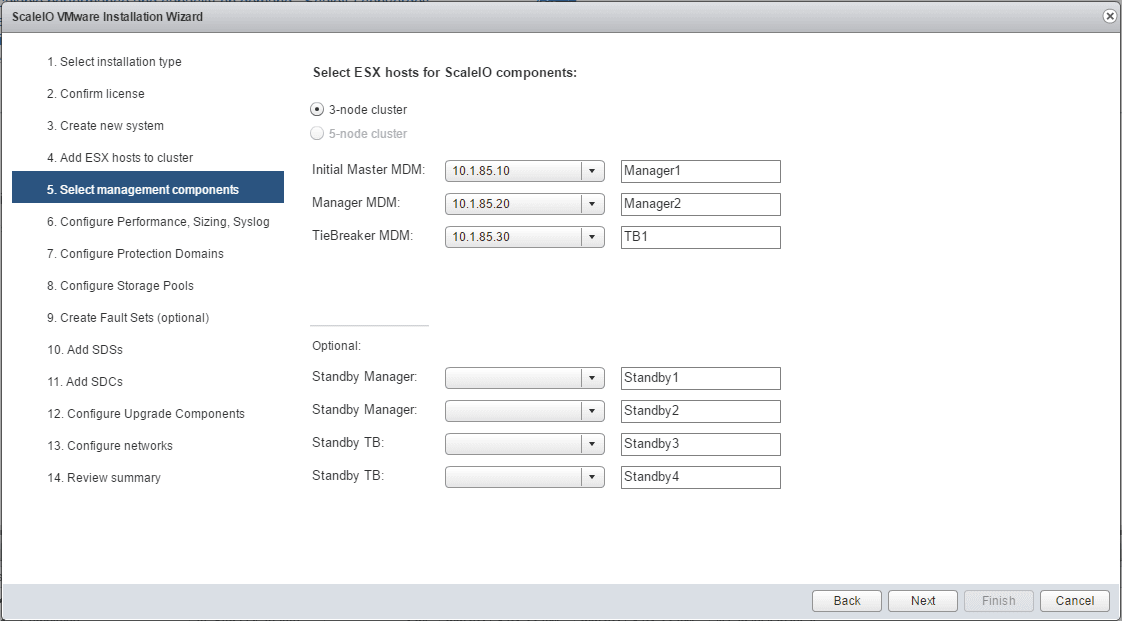
Task: Open step 13 Configure networks
Action: 110,446
